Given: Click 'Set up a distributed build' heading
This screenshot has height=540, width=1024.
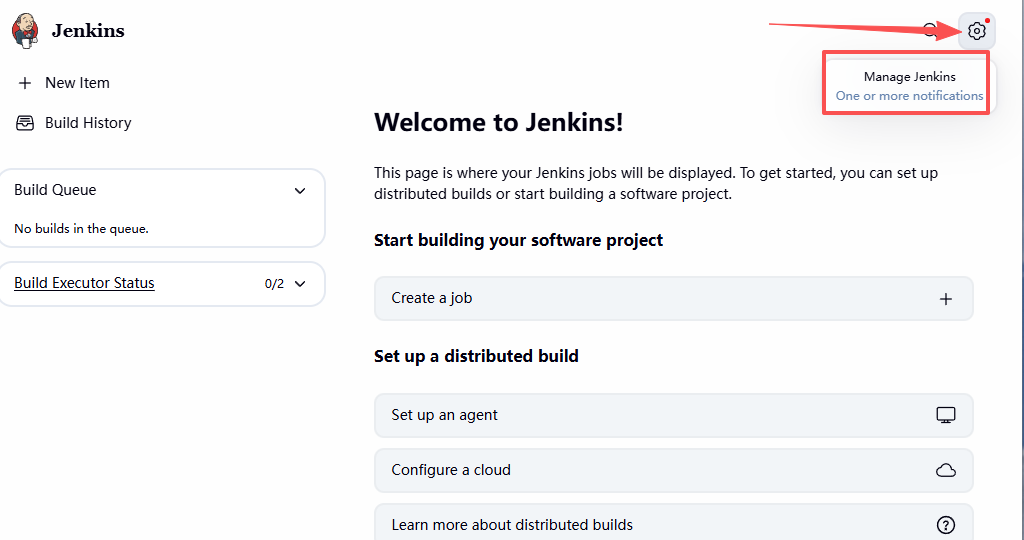Looking at the screenshot, I should pyautogui.click(x=476, y=357).
